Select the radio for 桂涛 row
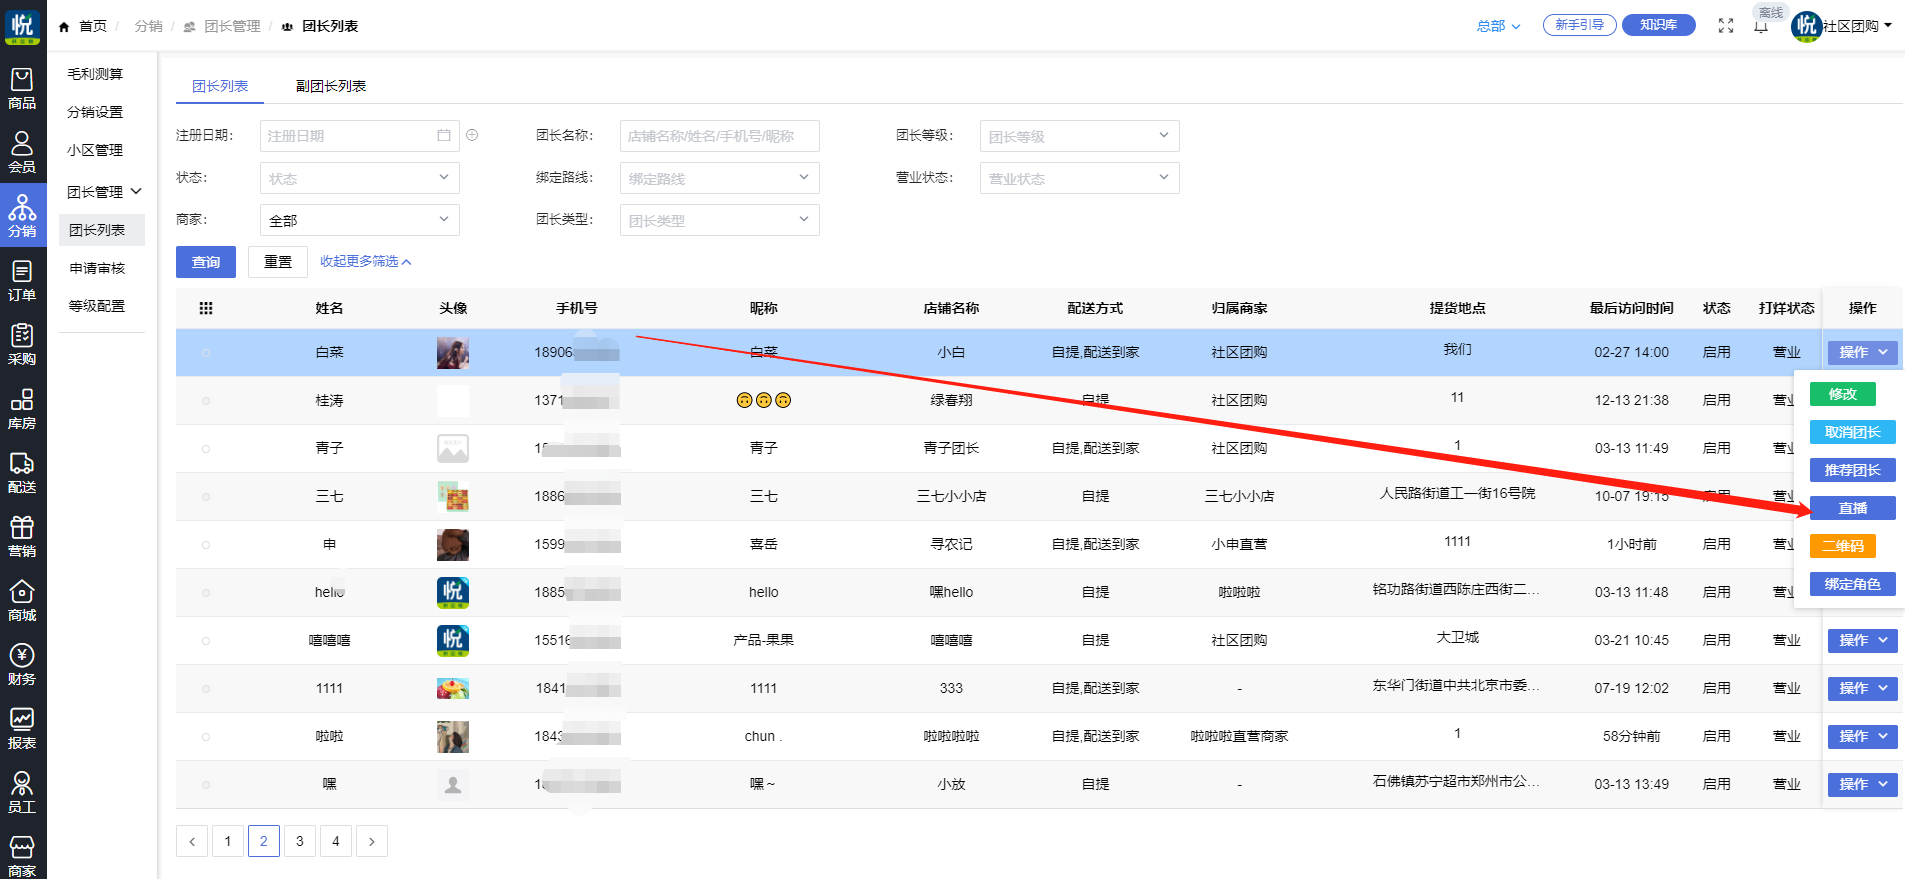The height and width of the screenshot is (879, 1905). tap(206, 401)
